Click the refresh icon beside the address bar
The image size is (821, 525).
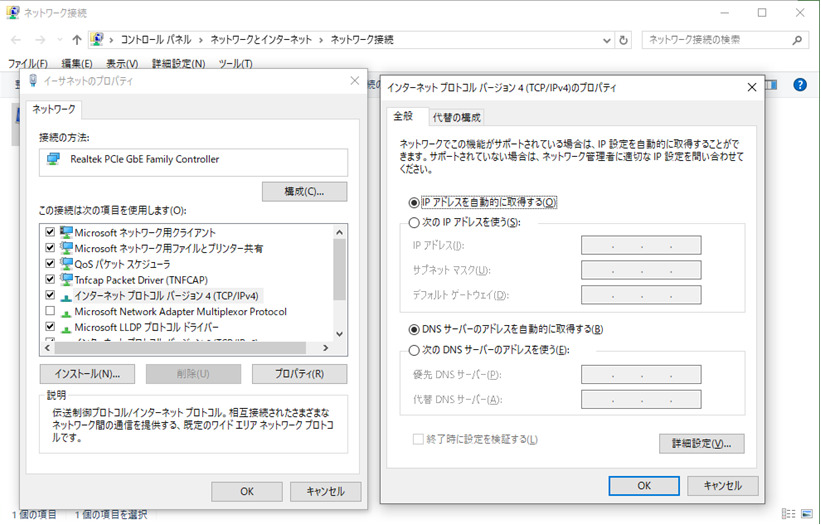pyautogui.click(x=623, y=40)
